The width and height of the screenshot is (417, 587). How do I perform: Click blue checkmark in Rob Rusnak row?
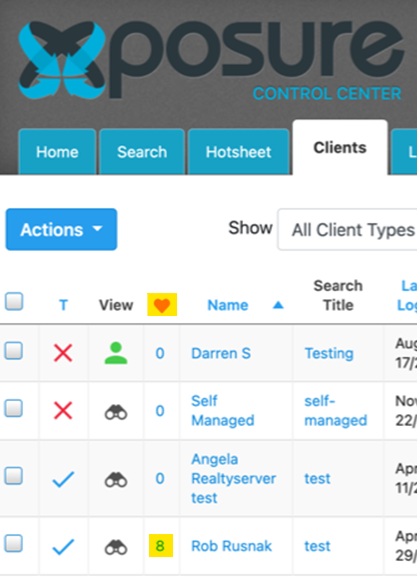63,547
